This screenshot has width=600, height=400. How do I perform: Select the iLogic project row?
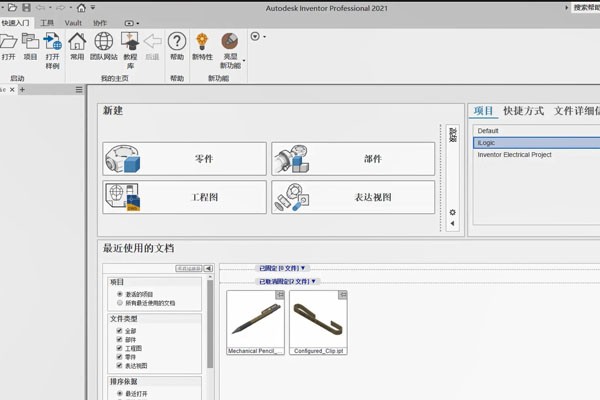[536, 143]
